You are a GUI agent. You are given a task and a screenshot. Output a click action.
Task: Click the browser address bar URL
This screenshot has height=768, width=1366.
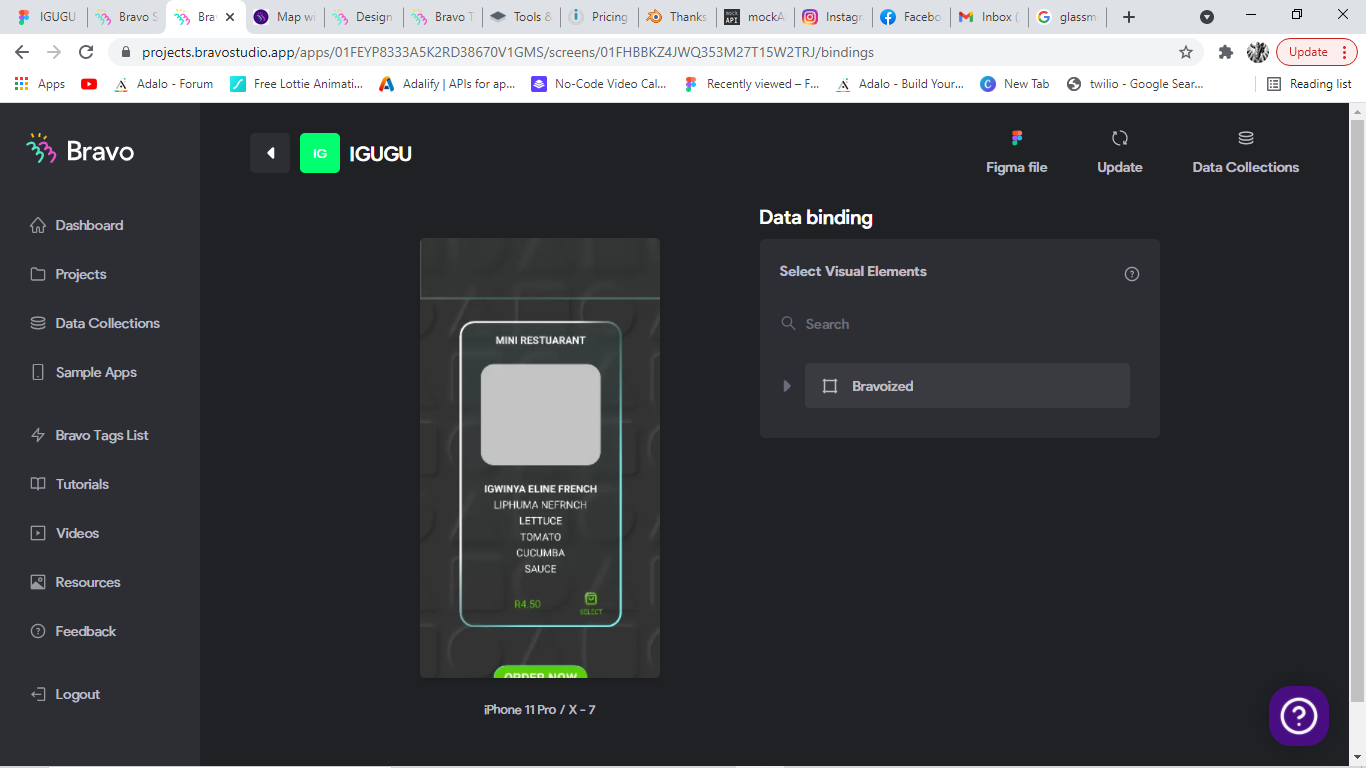point(507,52)
